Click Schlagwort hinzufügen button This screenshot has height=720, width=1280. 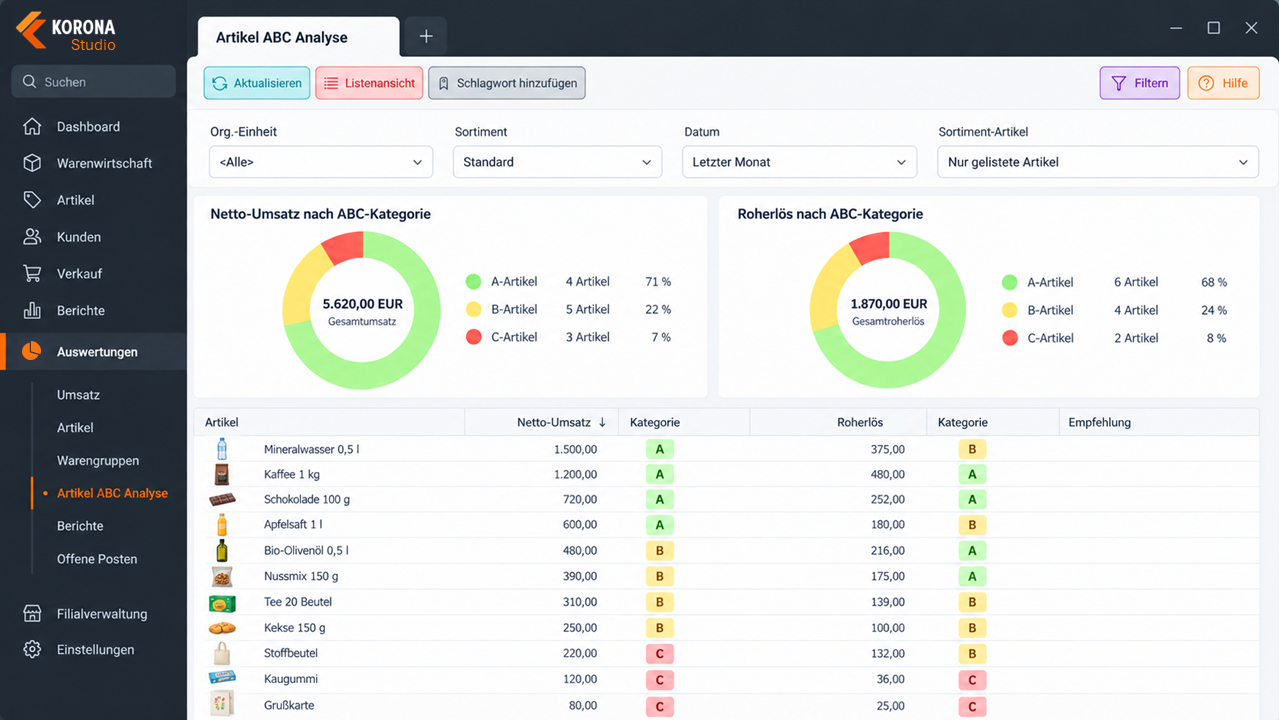507,83
